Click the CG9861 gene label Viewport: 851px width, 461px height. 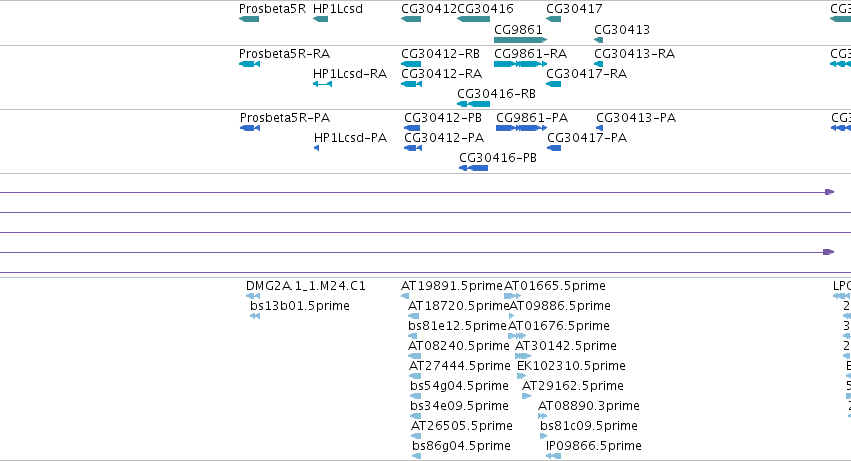coord(518,29)
